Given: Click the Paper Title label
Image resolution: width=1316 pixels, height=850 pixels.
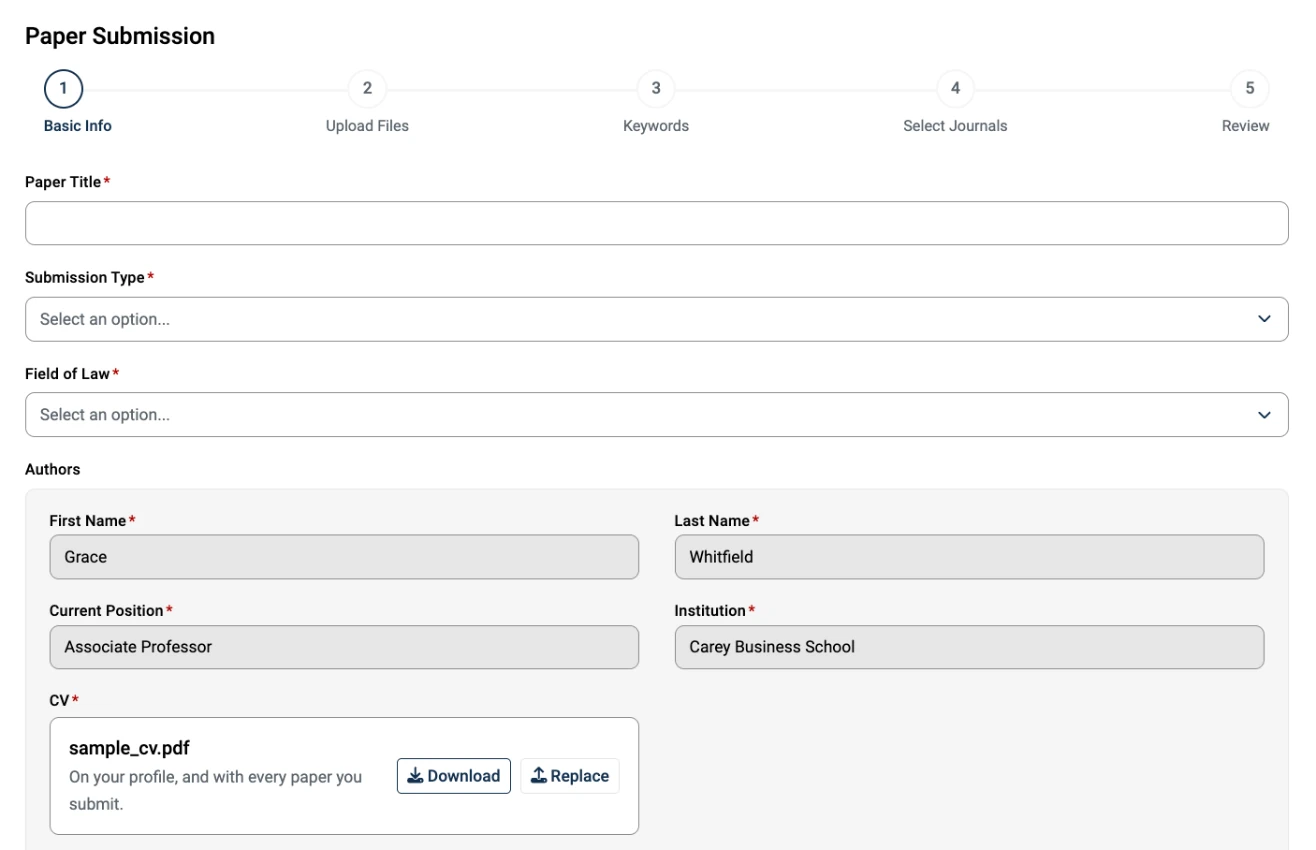Looking at the screenshot, I should point(63,182).
